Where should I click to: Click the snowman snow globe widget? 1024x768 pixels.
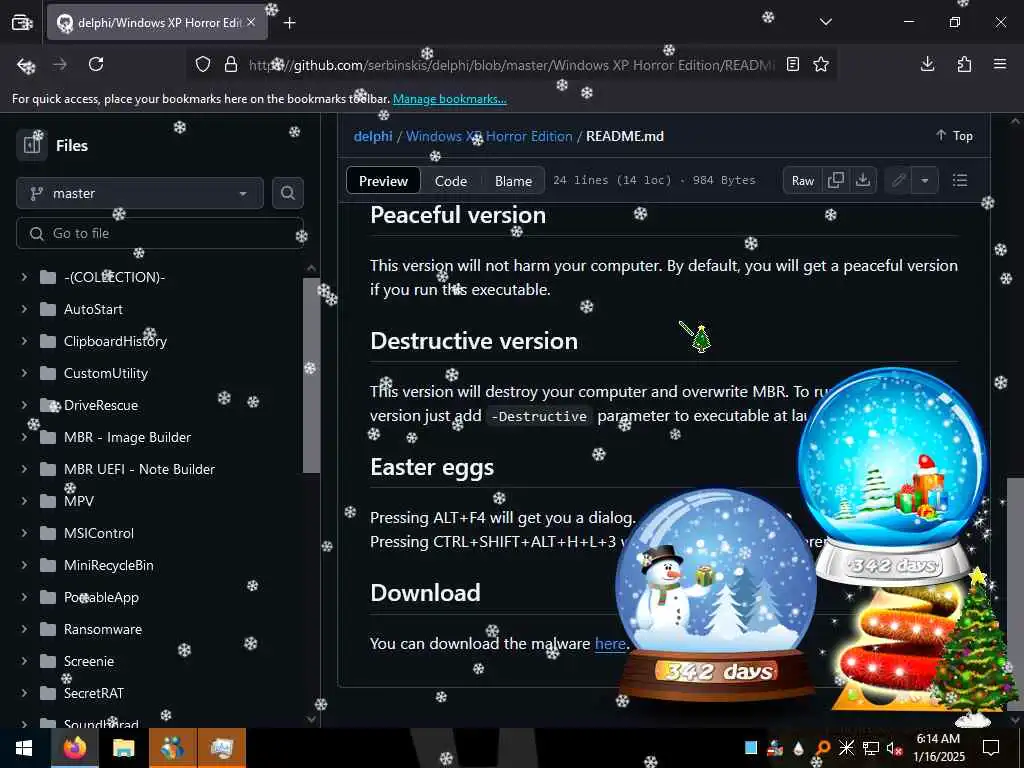coord(717,594)
